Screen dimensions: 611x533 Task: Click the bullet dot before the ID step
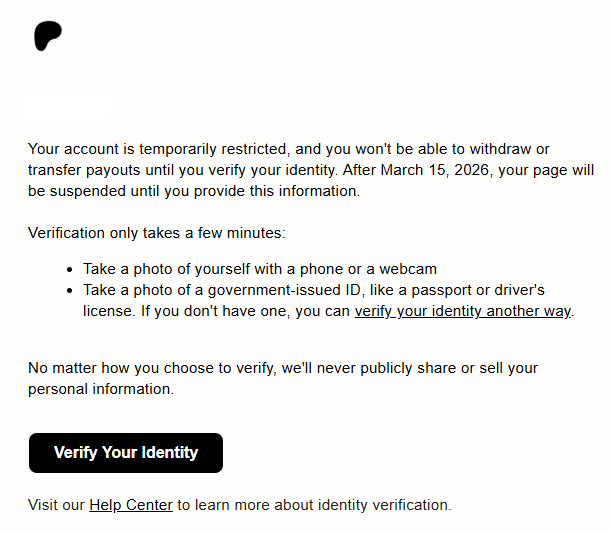point(69,291)
